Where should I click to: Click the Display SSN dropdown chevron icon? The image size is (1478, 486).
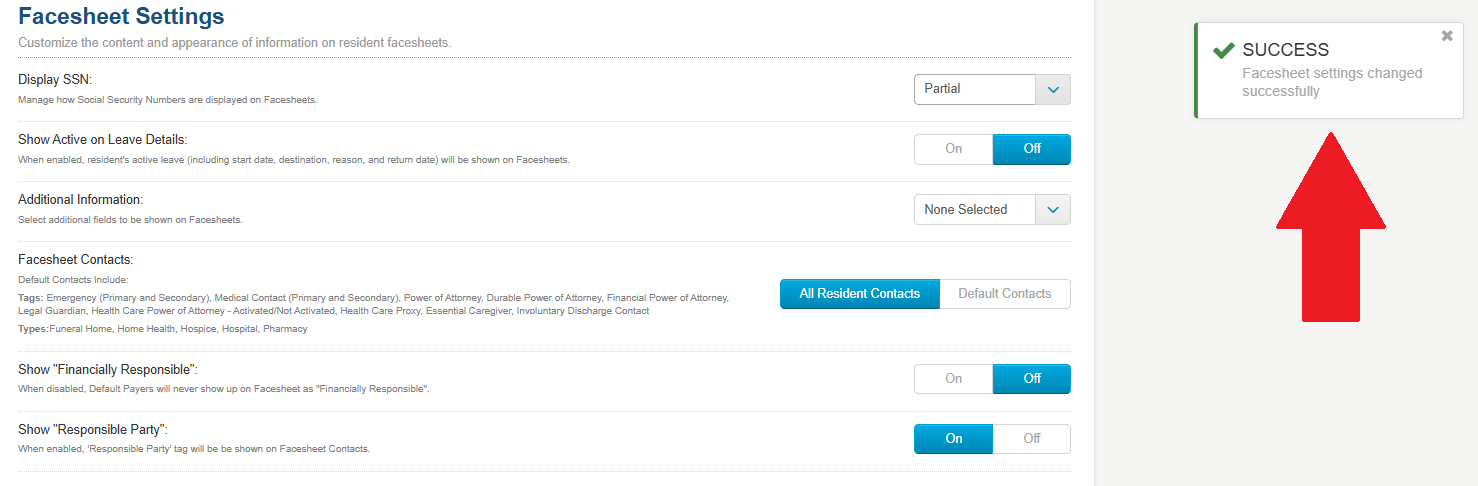point(1053,89)
